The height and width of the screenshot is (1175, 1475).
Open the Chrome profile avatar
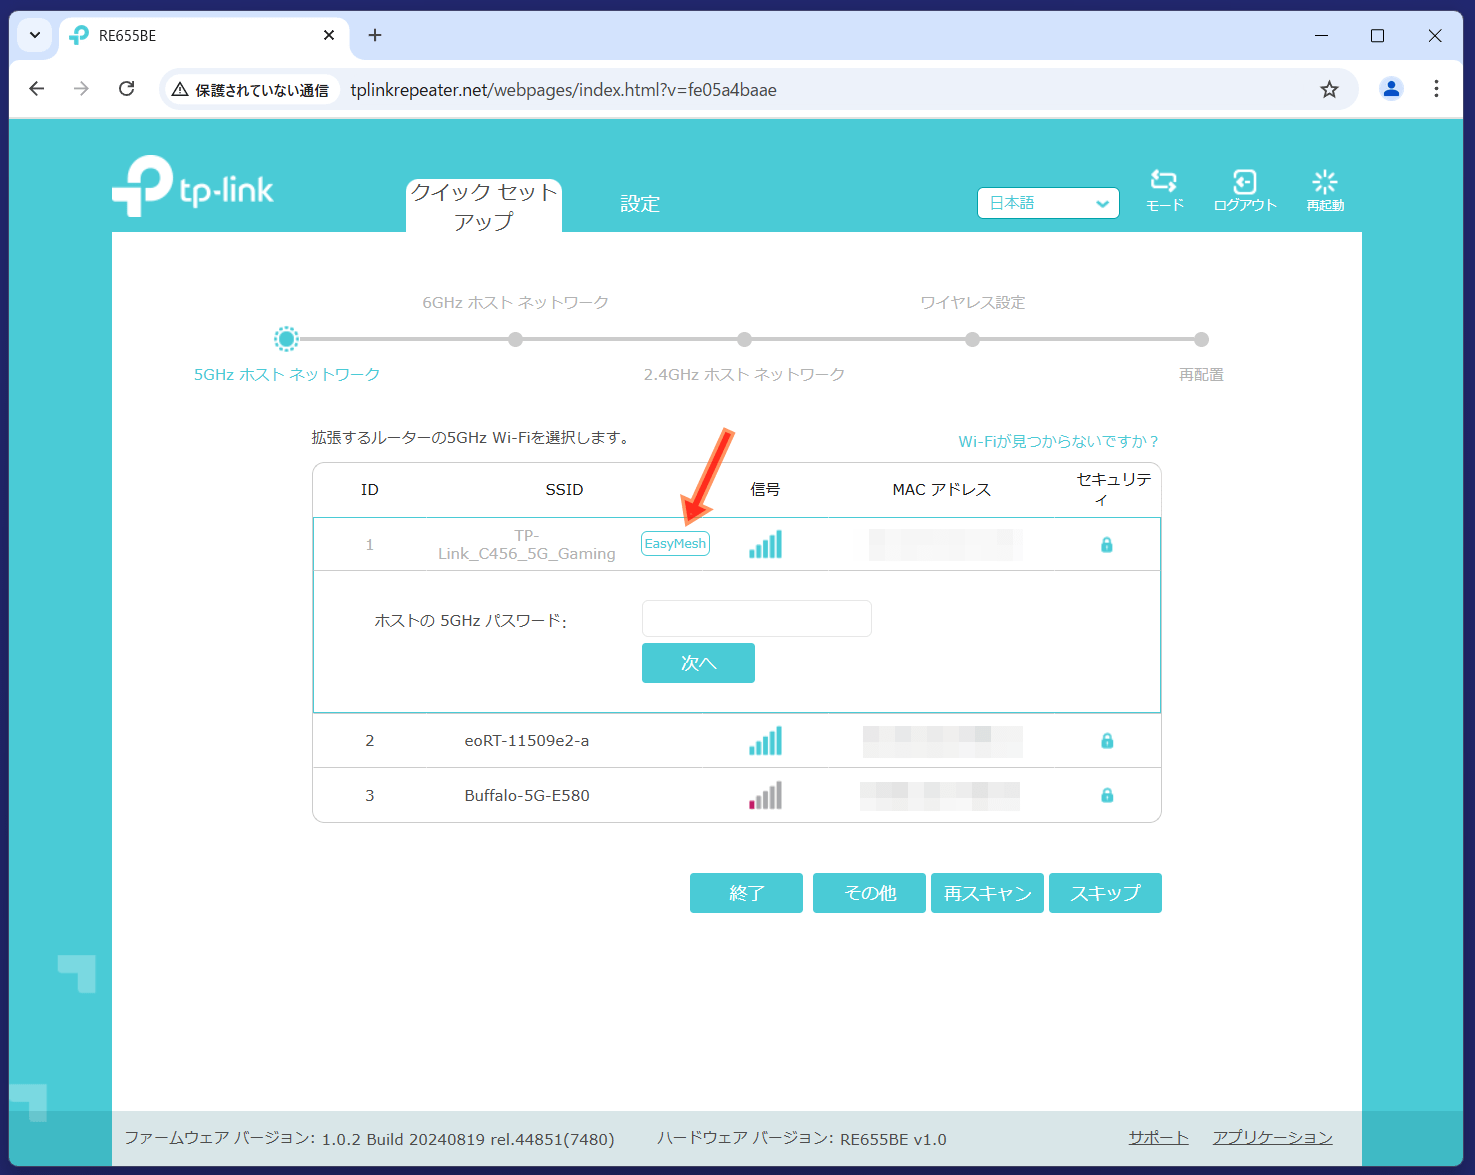tap(1391, 89)
